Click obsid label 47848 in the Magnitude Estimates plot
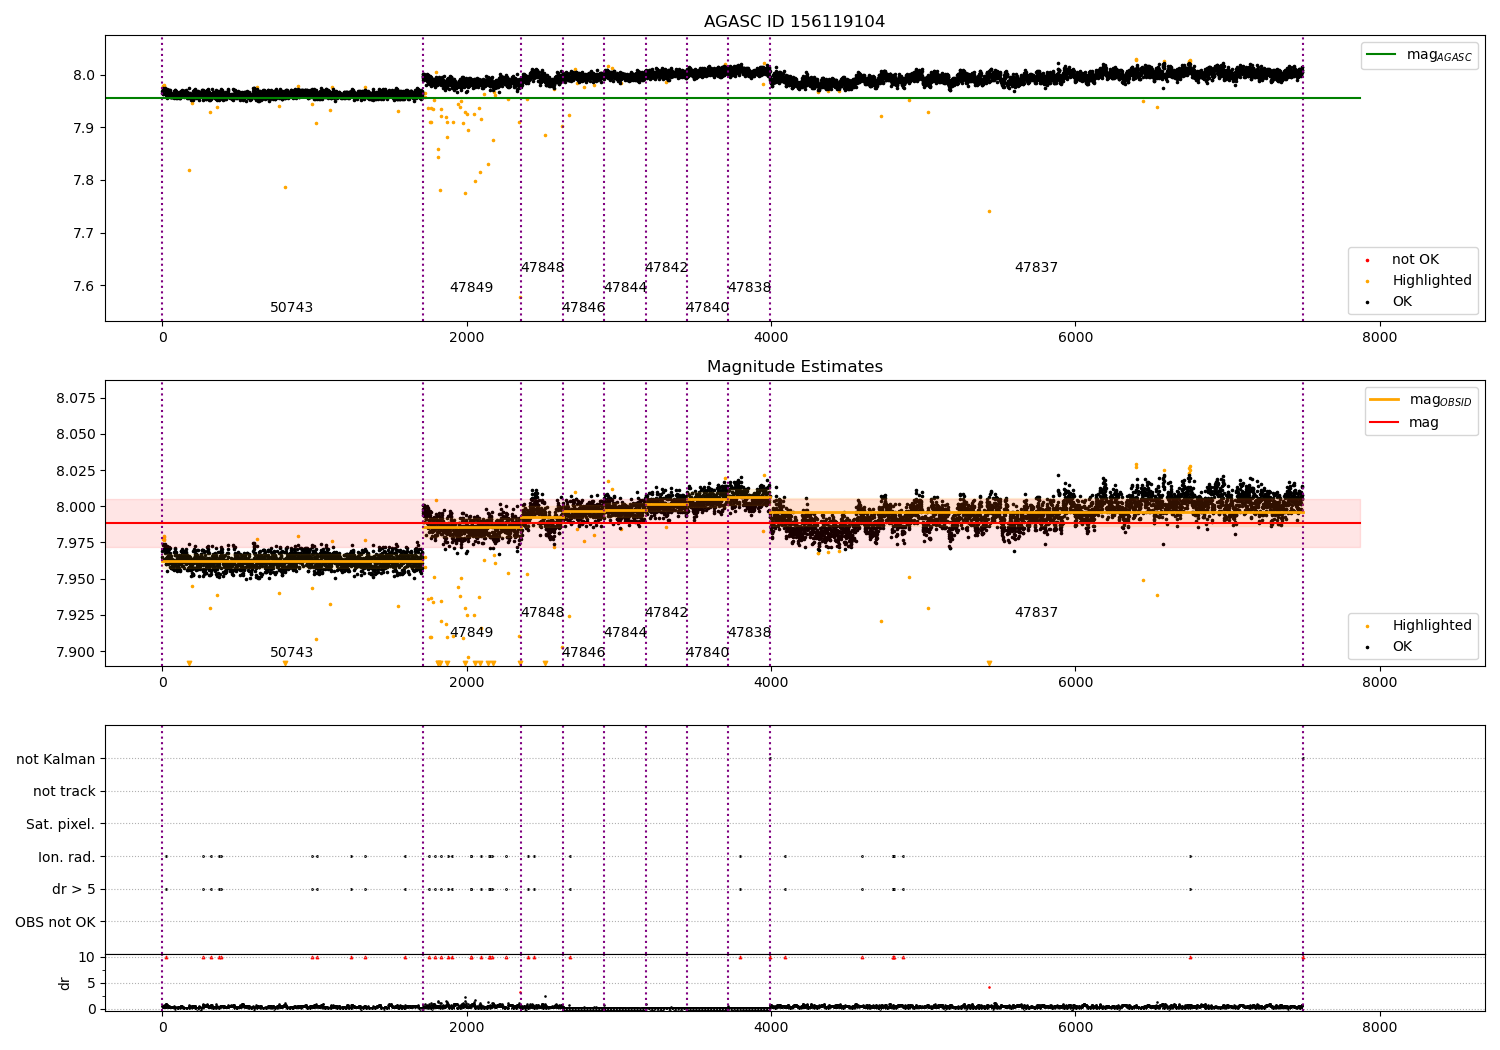Screen dimensions: 1500x1050 click(542, 613)
